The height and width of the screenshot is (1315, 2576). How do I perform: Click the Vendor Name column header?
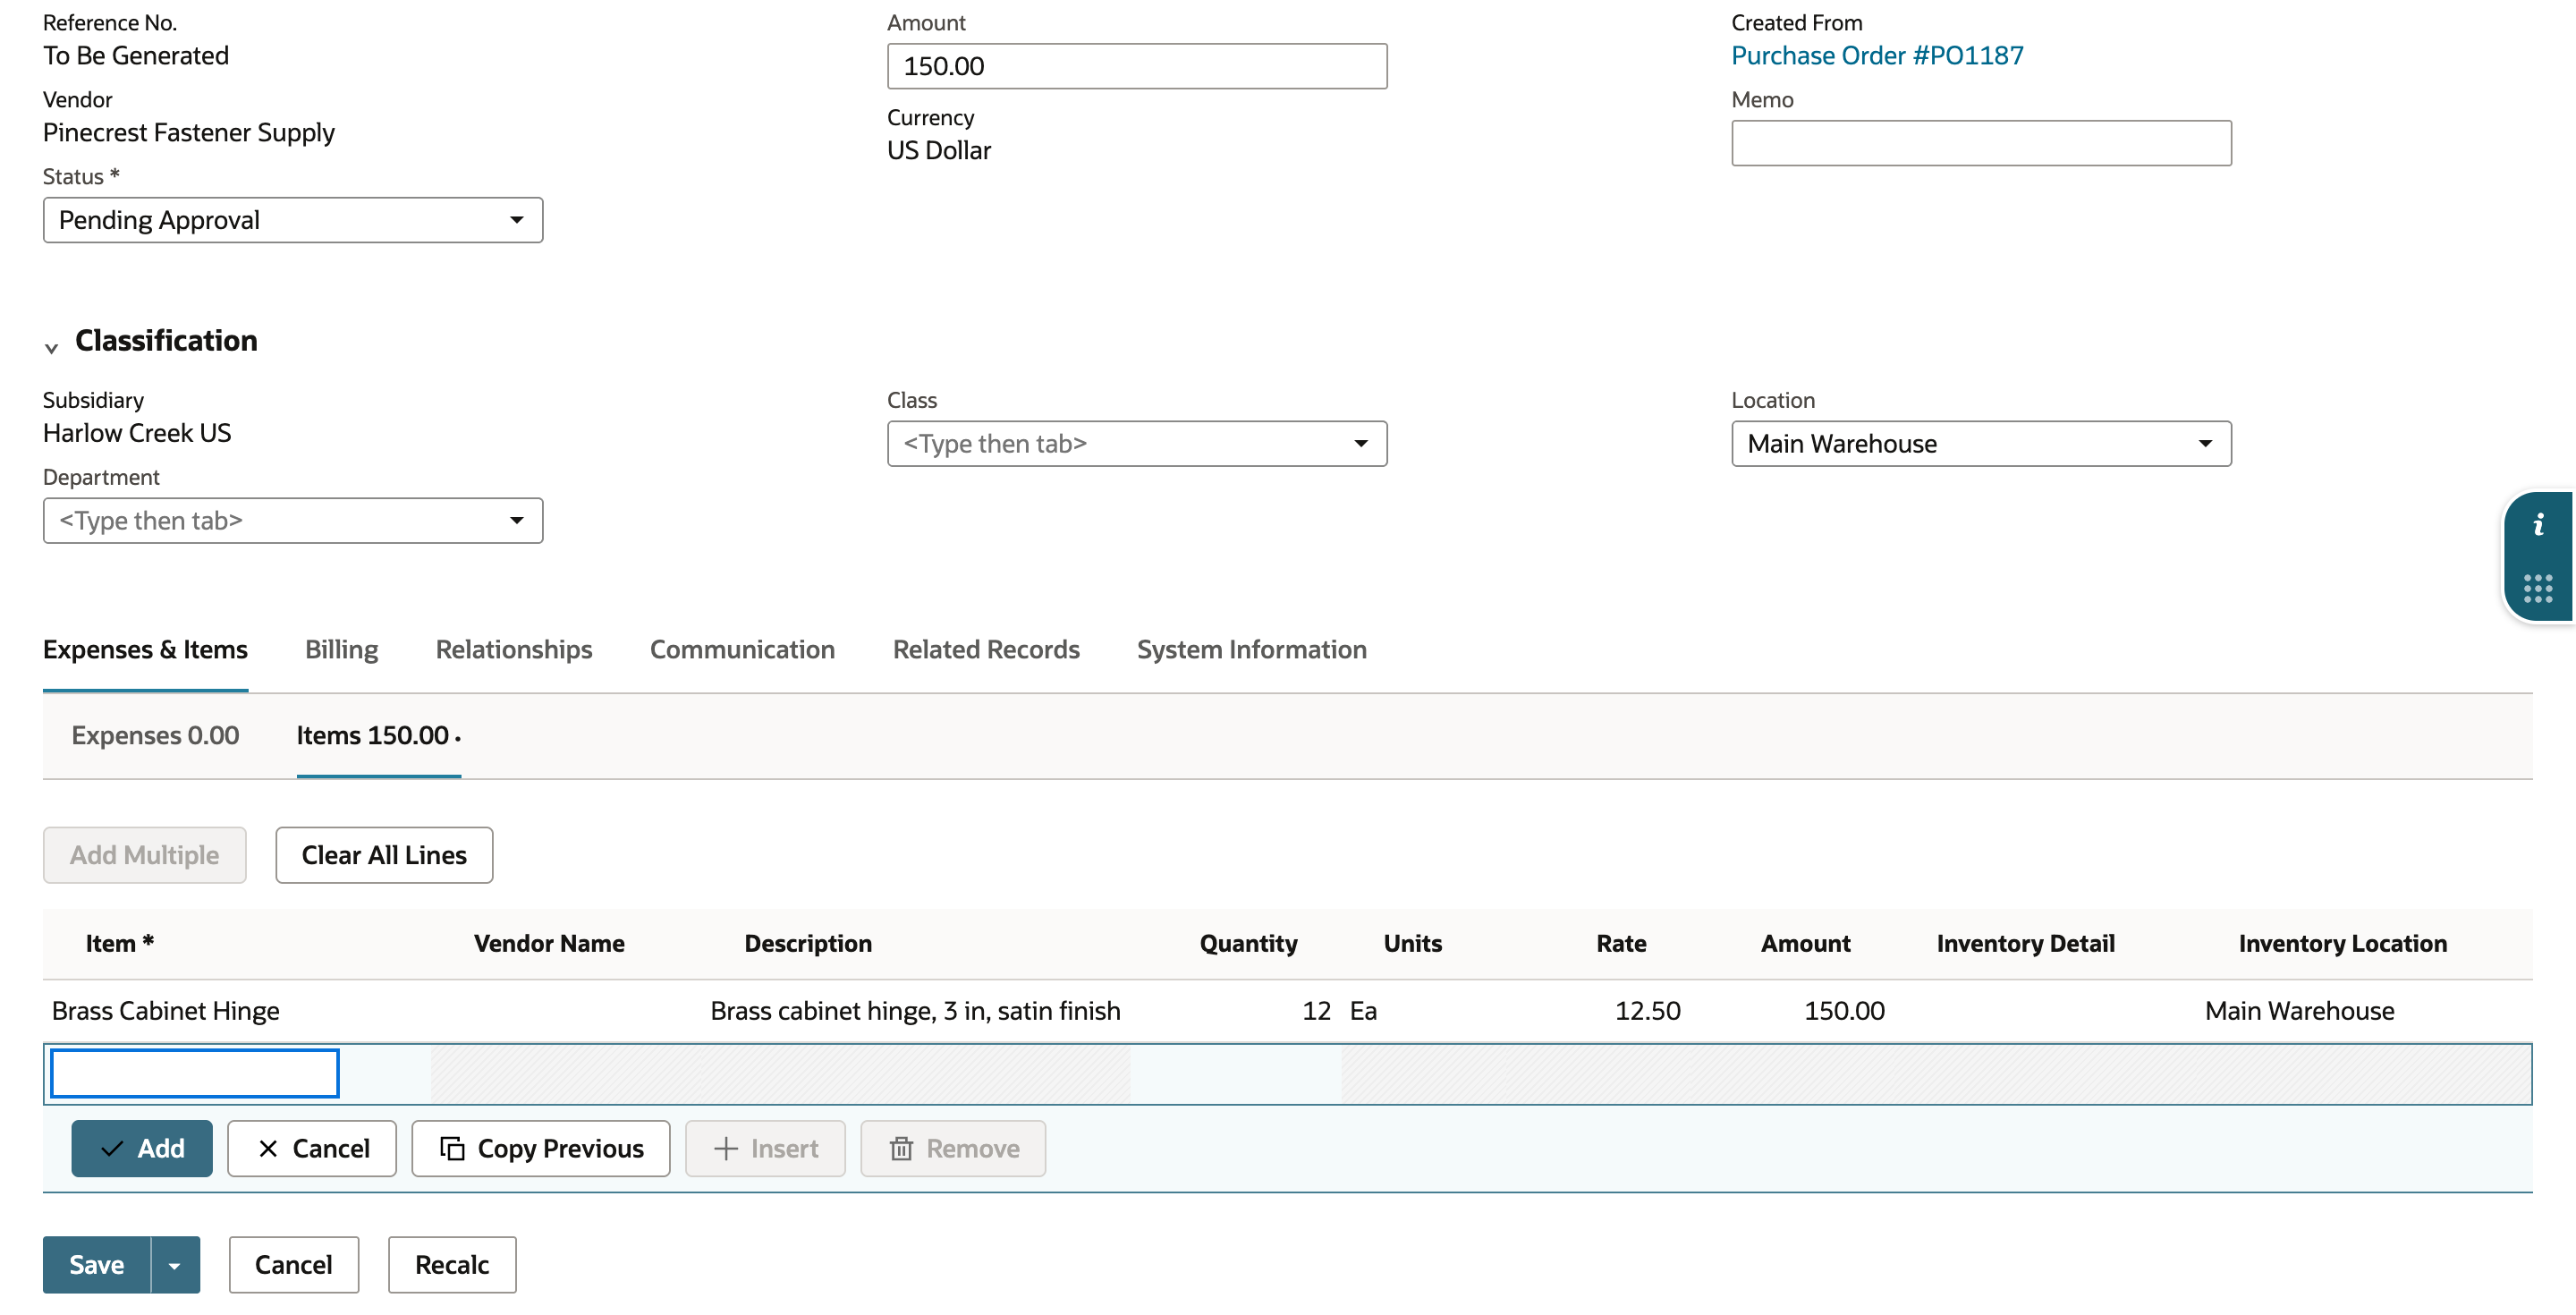click(x=549, y=944)
